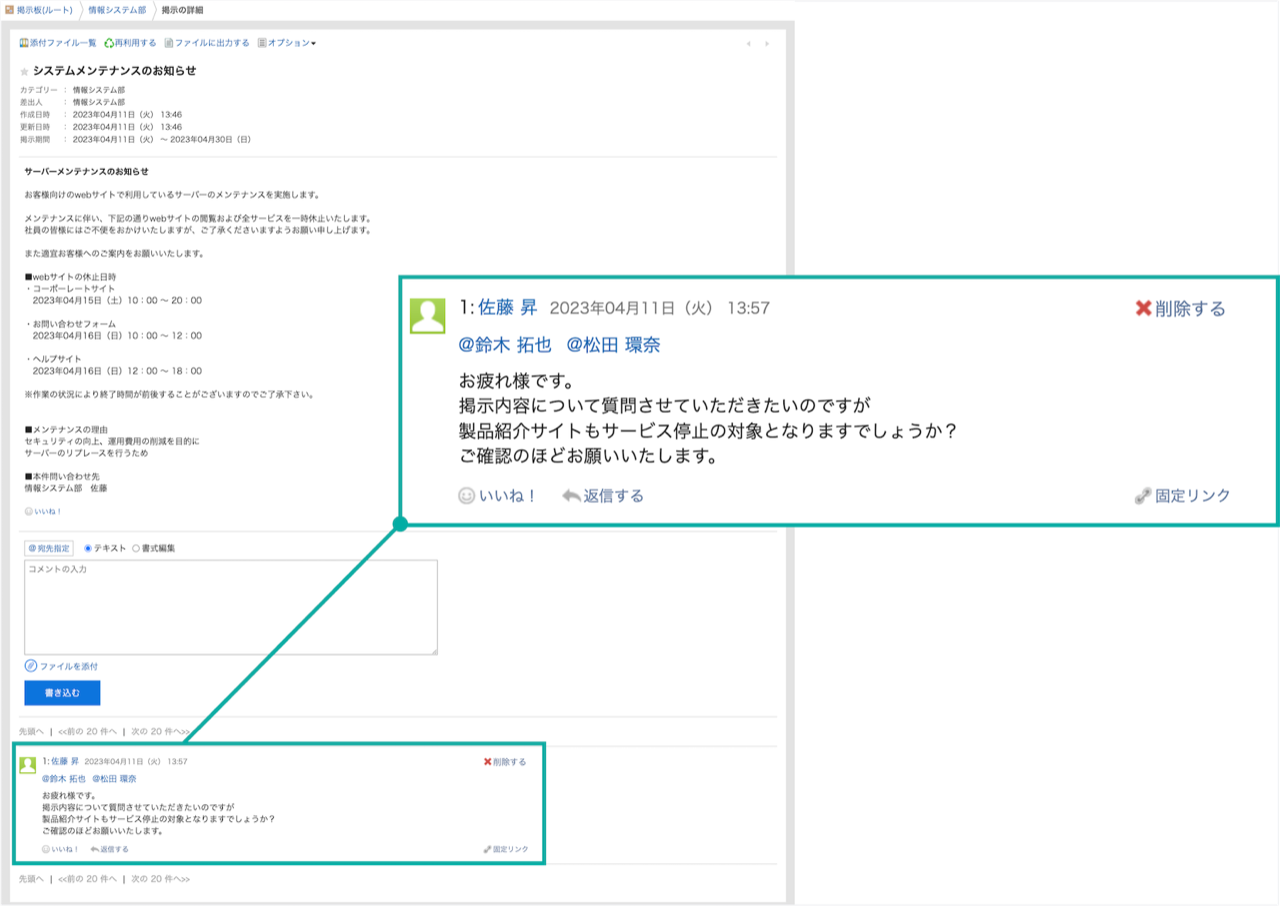The height and width of the screenshot is (906, 1280).
Task: Click 先頭へ in pagination below the comment
Action: 31,879
